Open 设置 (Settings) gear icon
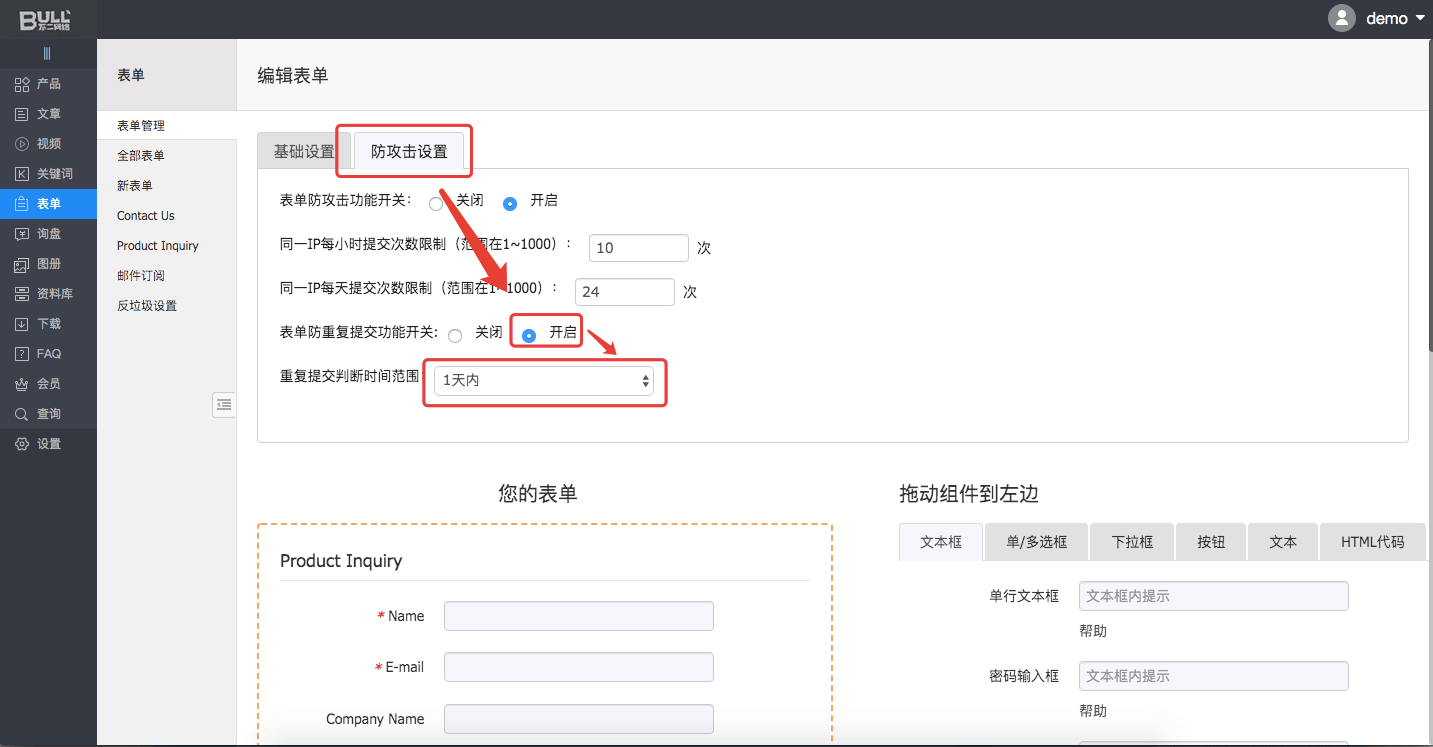The width and height of the screenshot is (1433, 747). 22,444
